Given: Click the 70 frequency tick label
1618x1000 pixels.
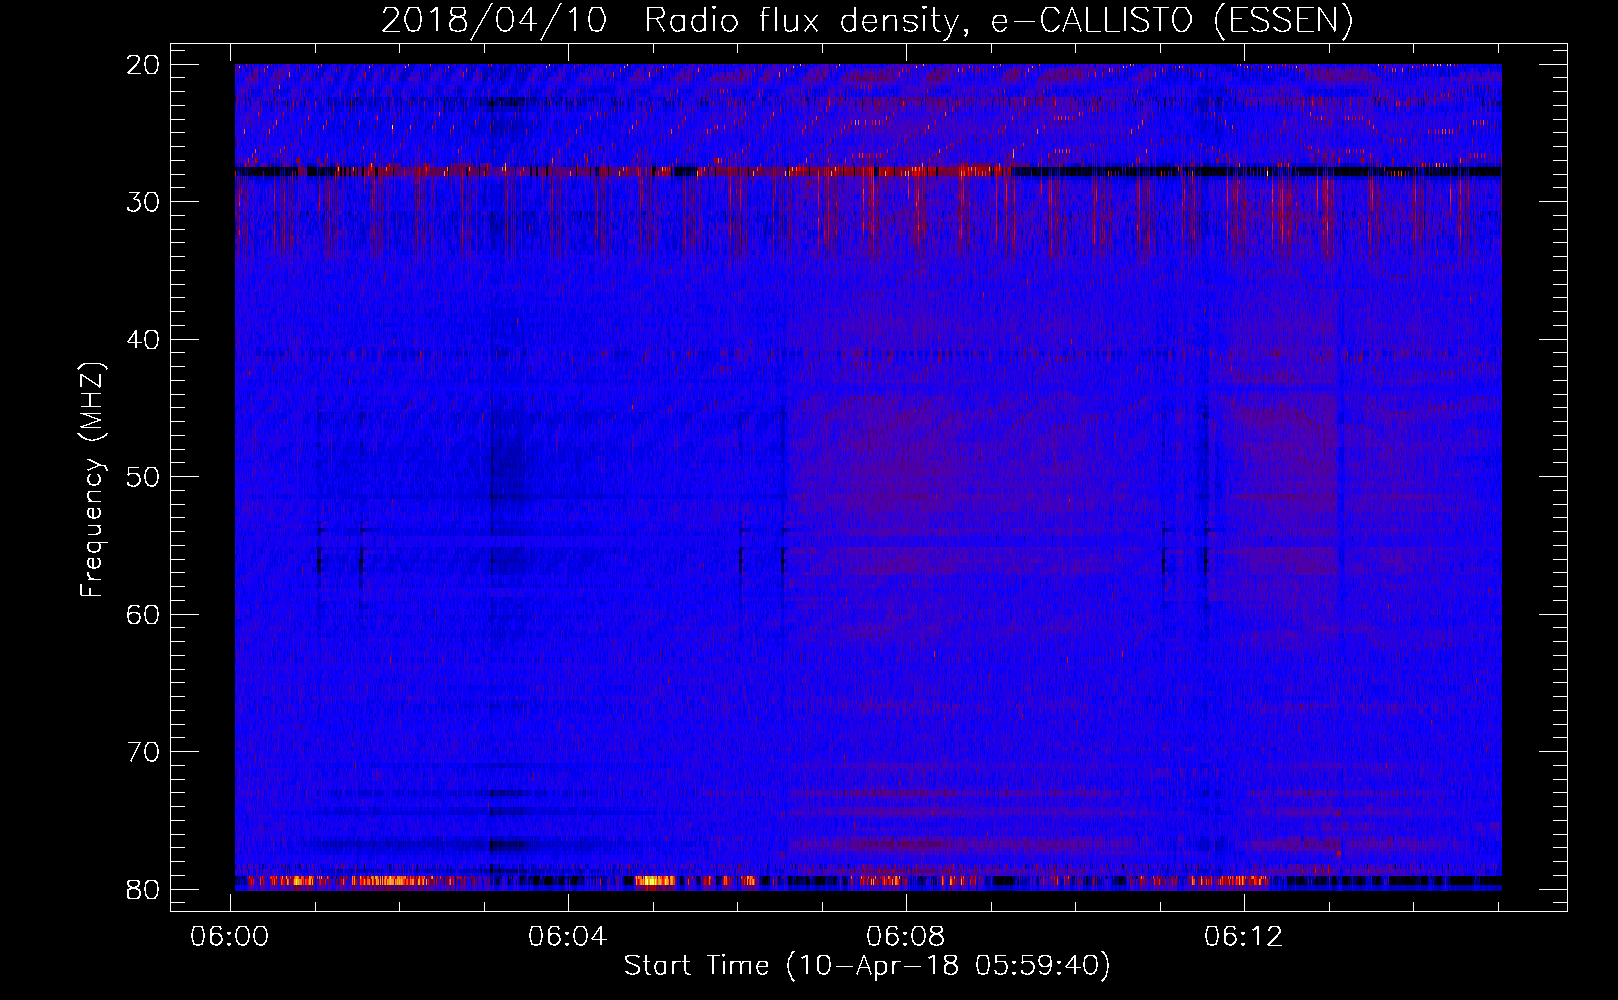Looking at the screenshot, I should tap(143, 752).
